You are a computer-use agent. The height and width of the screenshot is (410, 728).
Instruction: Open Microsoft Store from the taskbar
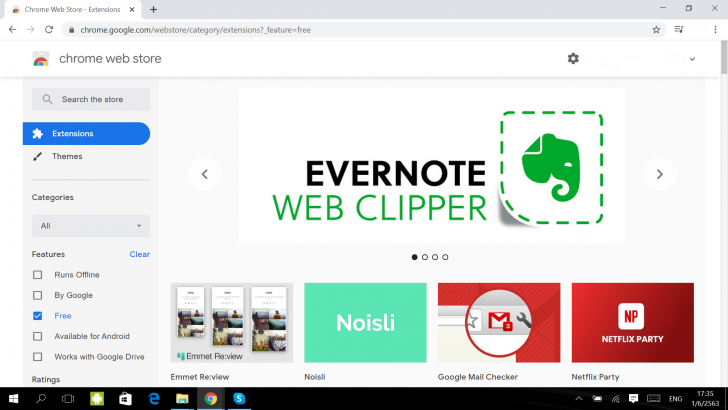125,399
